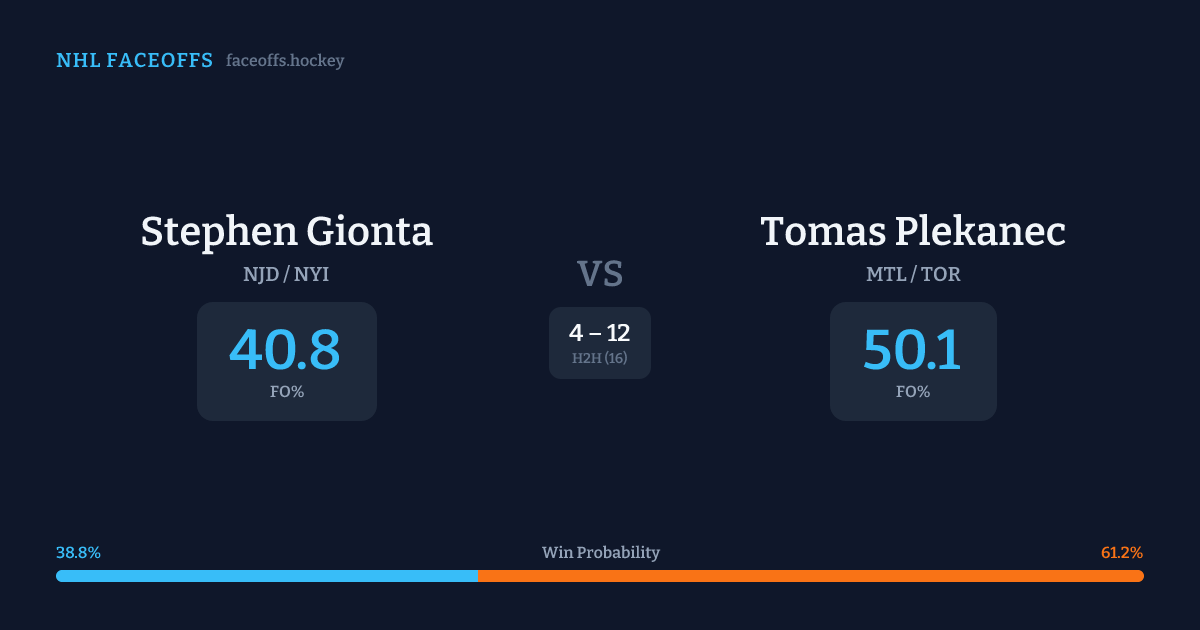Click Gionta's 40.8 faceoff percentage value
This screenshot has width=1200, height=630.
coord(286,350)
